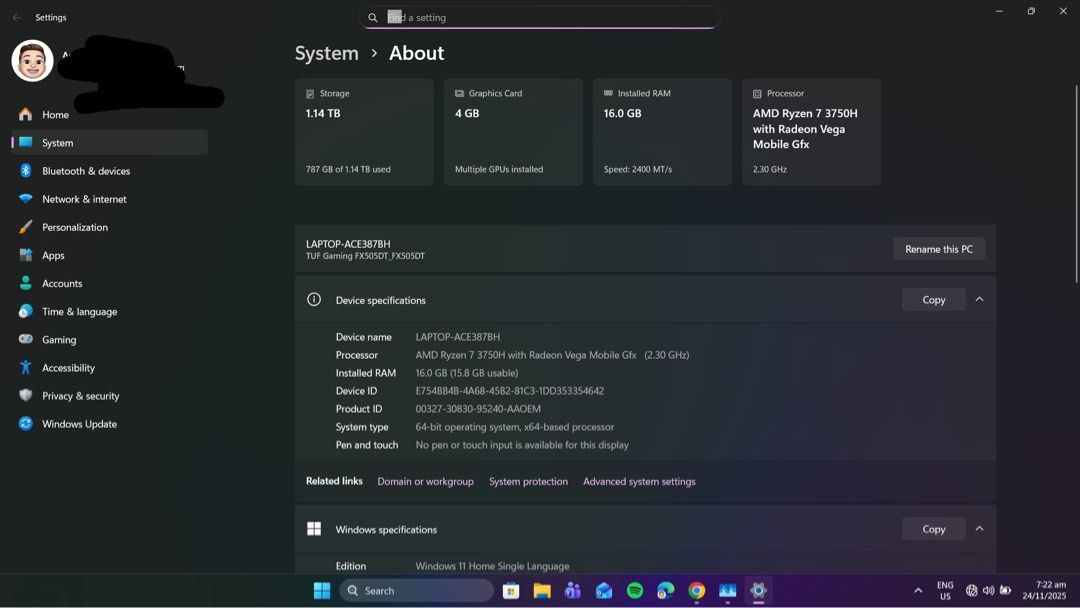This screenshot has width=1080, height=608.
Task: Open the Windows Start menu
Action: (322, 591)
